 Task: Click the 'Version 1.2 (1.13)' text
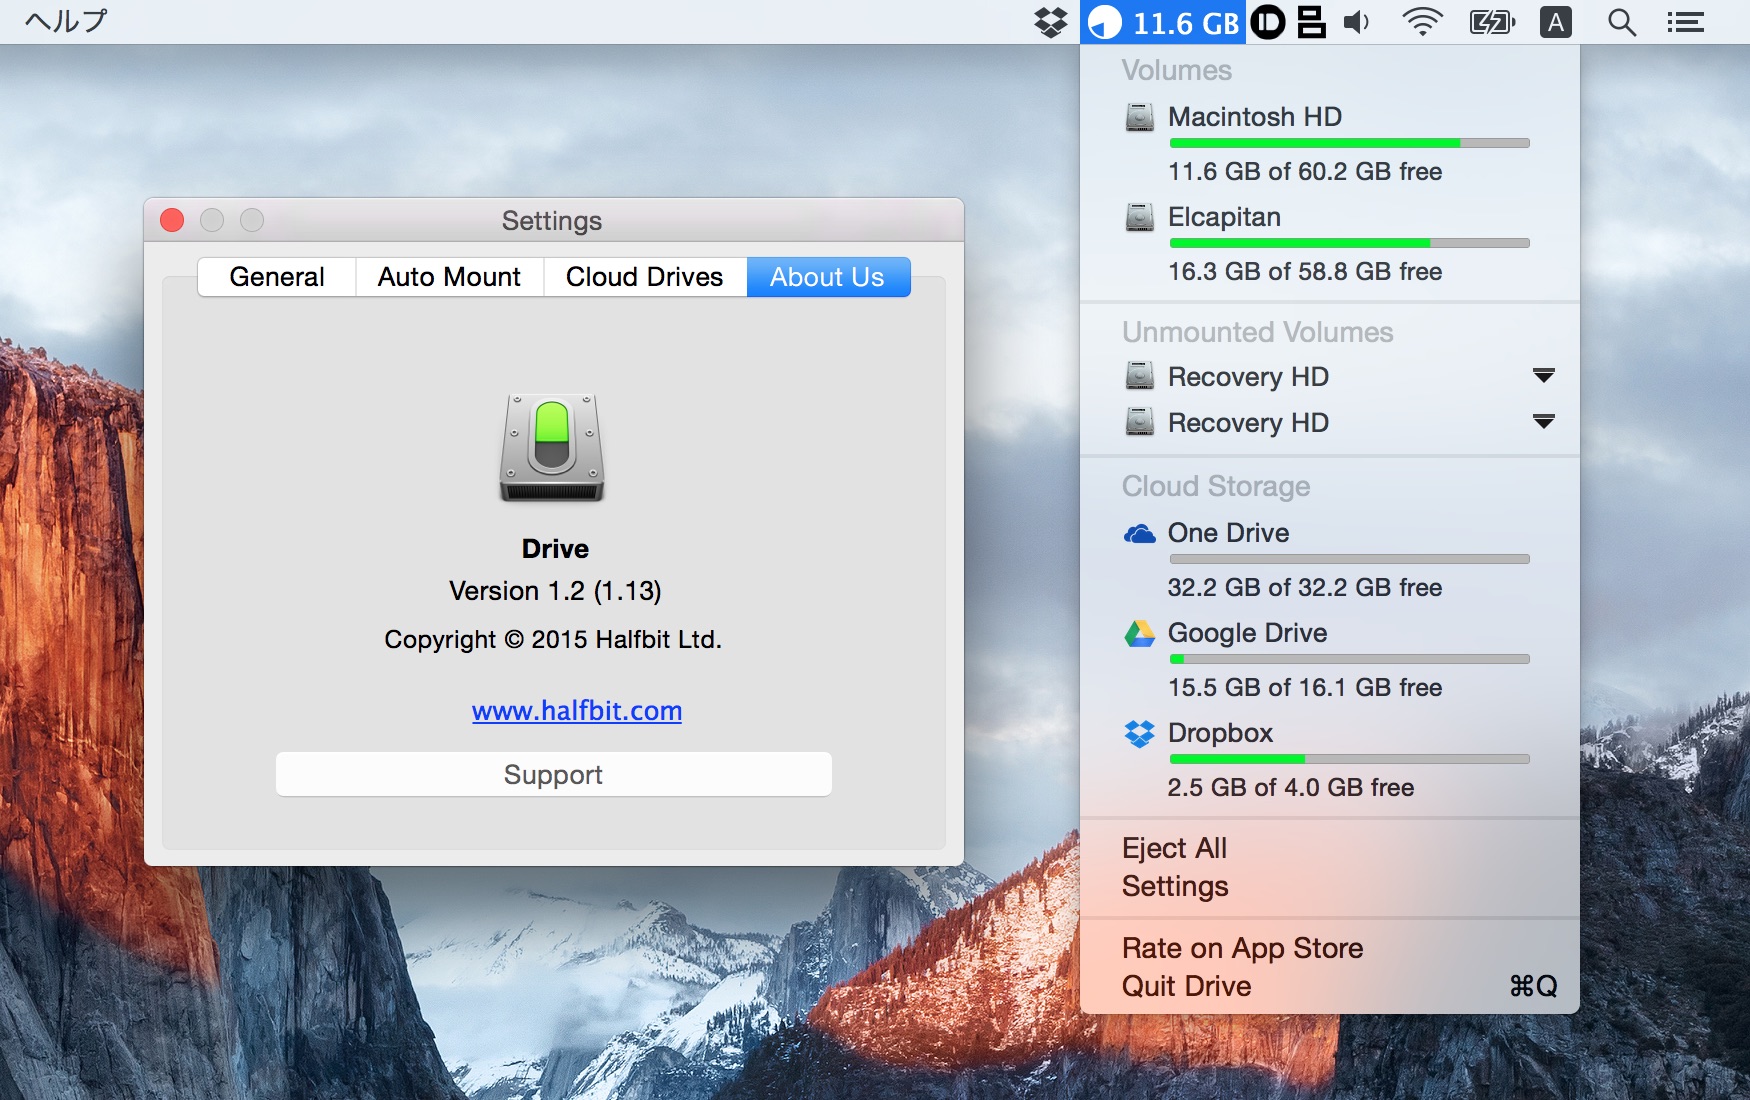coord(555,591)
